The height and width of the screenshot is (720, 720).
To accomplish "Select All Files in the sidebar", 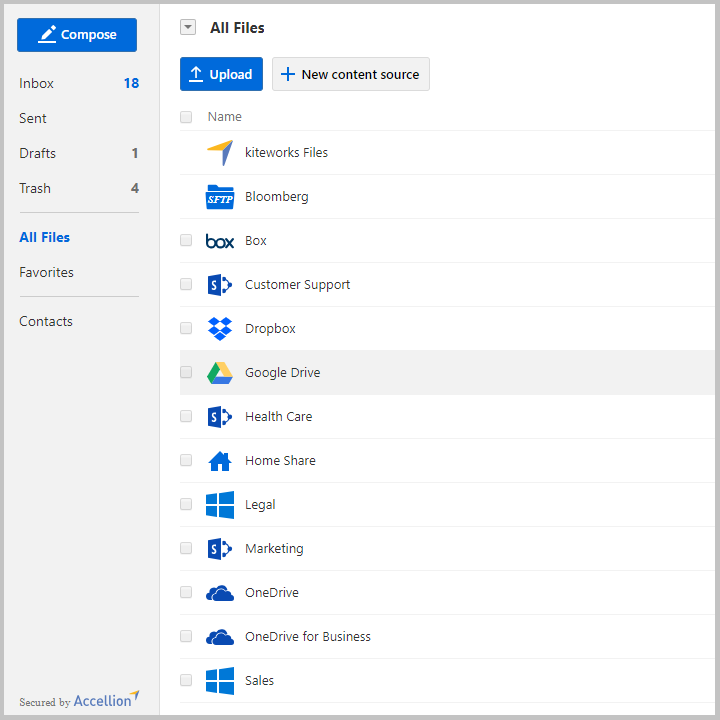I will pyautogui.click(x=45, y=237).
